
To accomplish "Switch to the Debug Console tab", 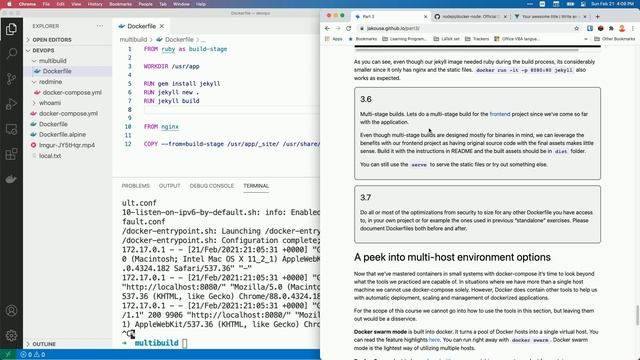I will (x=211, y=186).
